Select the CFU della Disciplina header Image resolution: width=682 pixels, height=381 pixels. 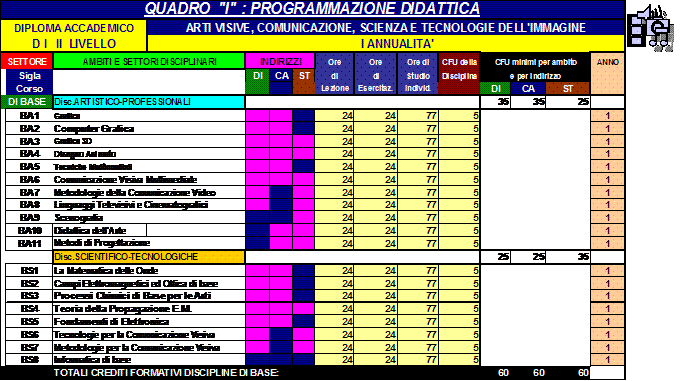459,74
